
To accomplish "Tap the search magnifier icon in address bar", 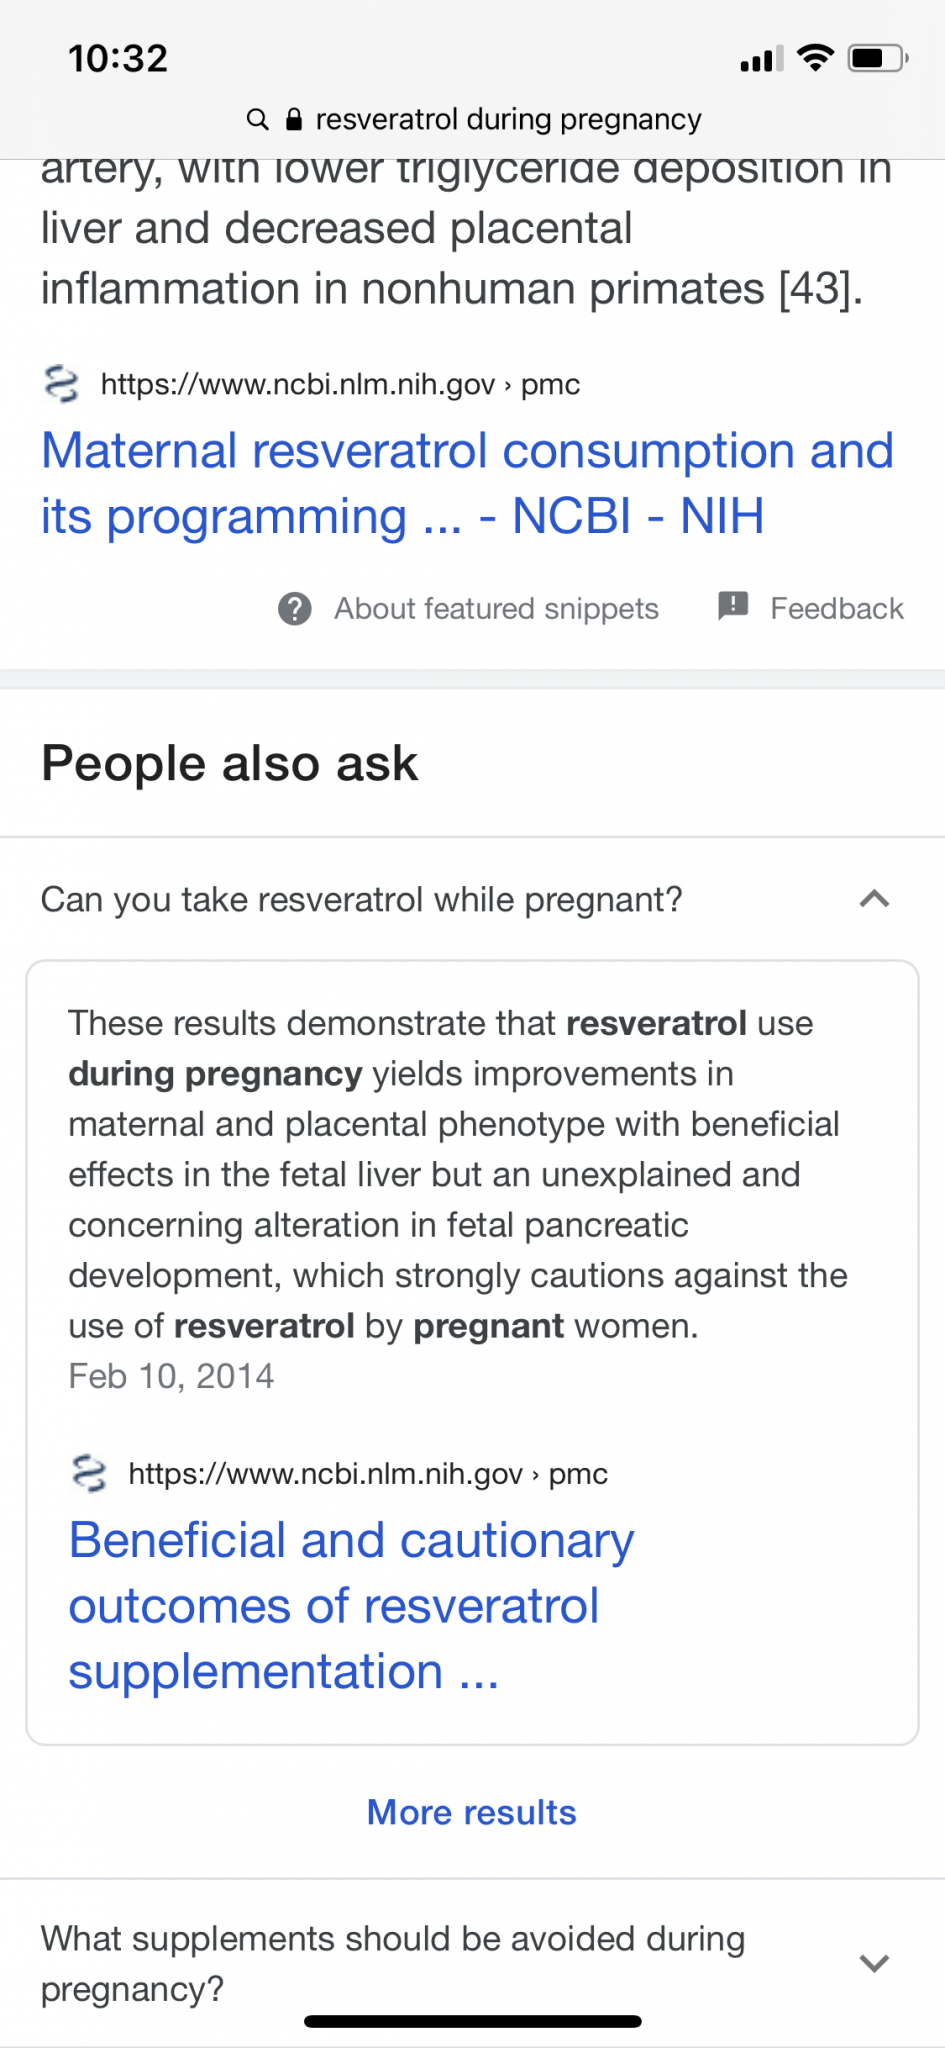I will pos(257,120).
